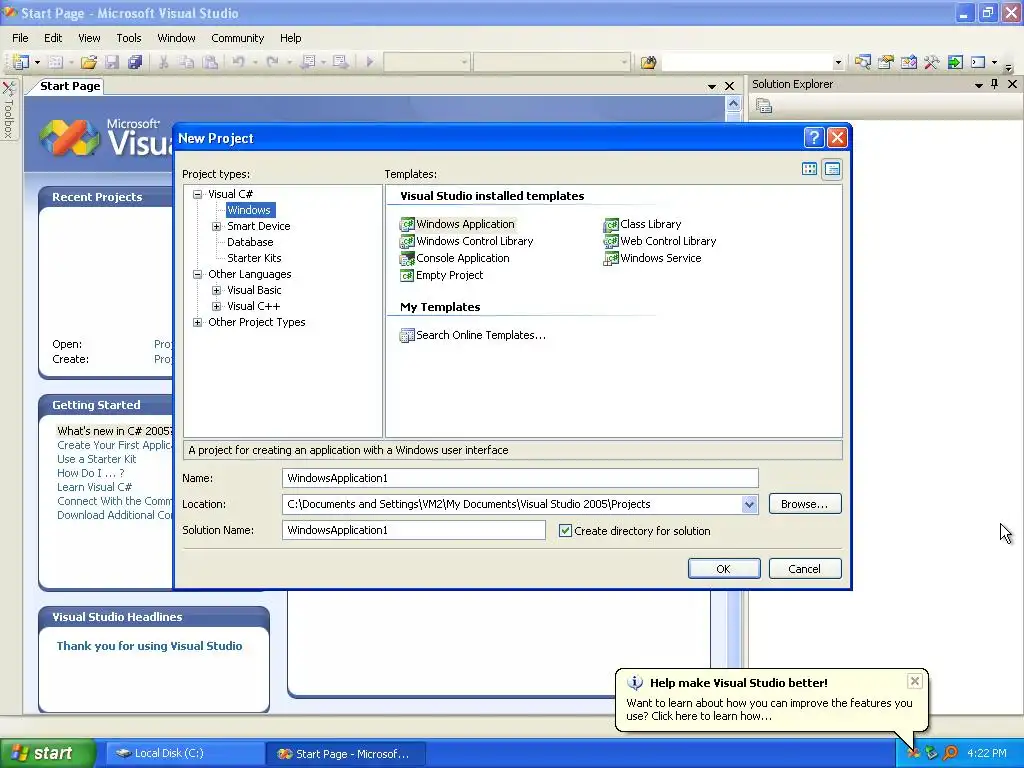Collapse the Other Languages tree node
1024x768 pixels.
198,274
